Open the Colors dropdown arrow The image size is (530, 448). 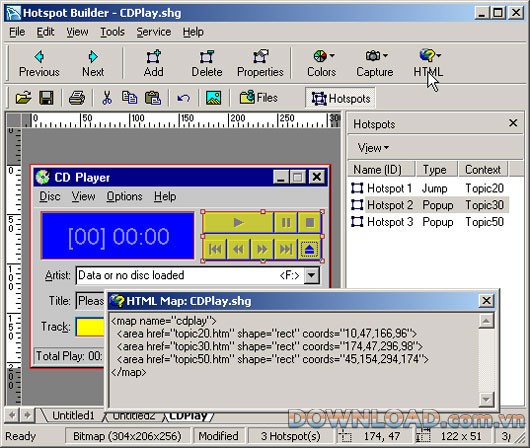pos(332,55)
